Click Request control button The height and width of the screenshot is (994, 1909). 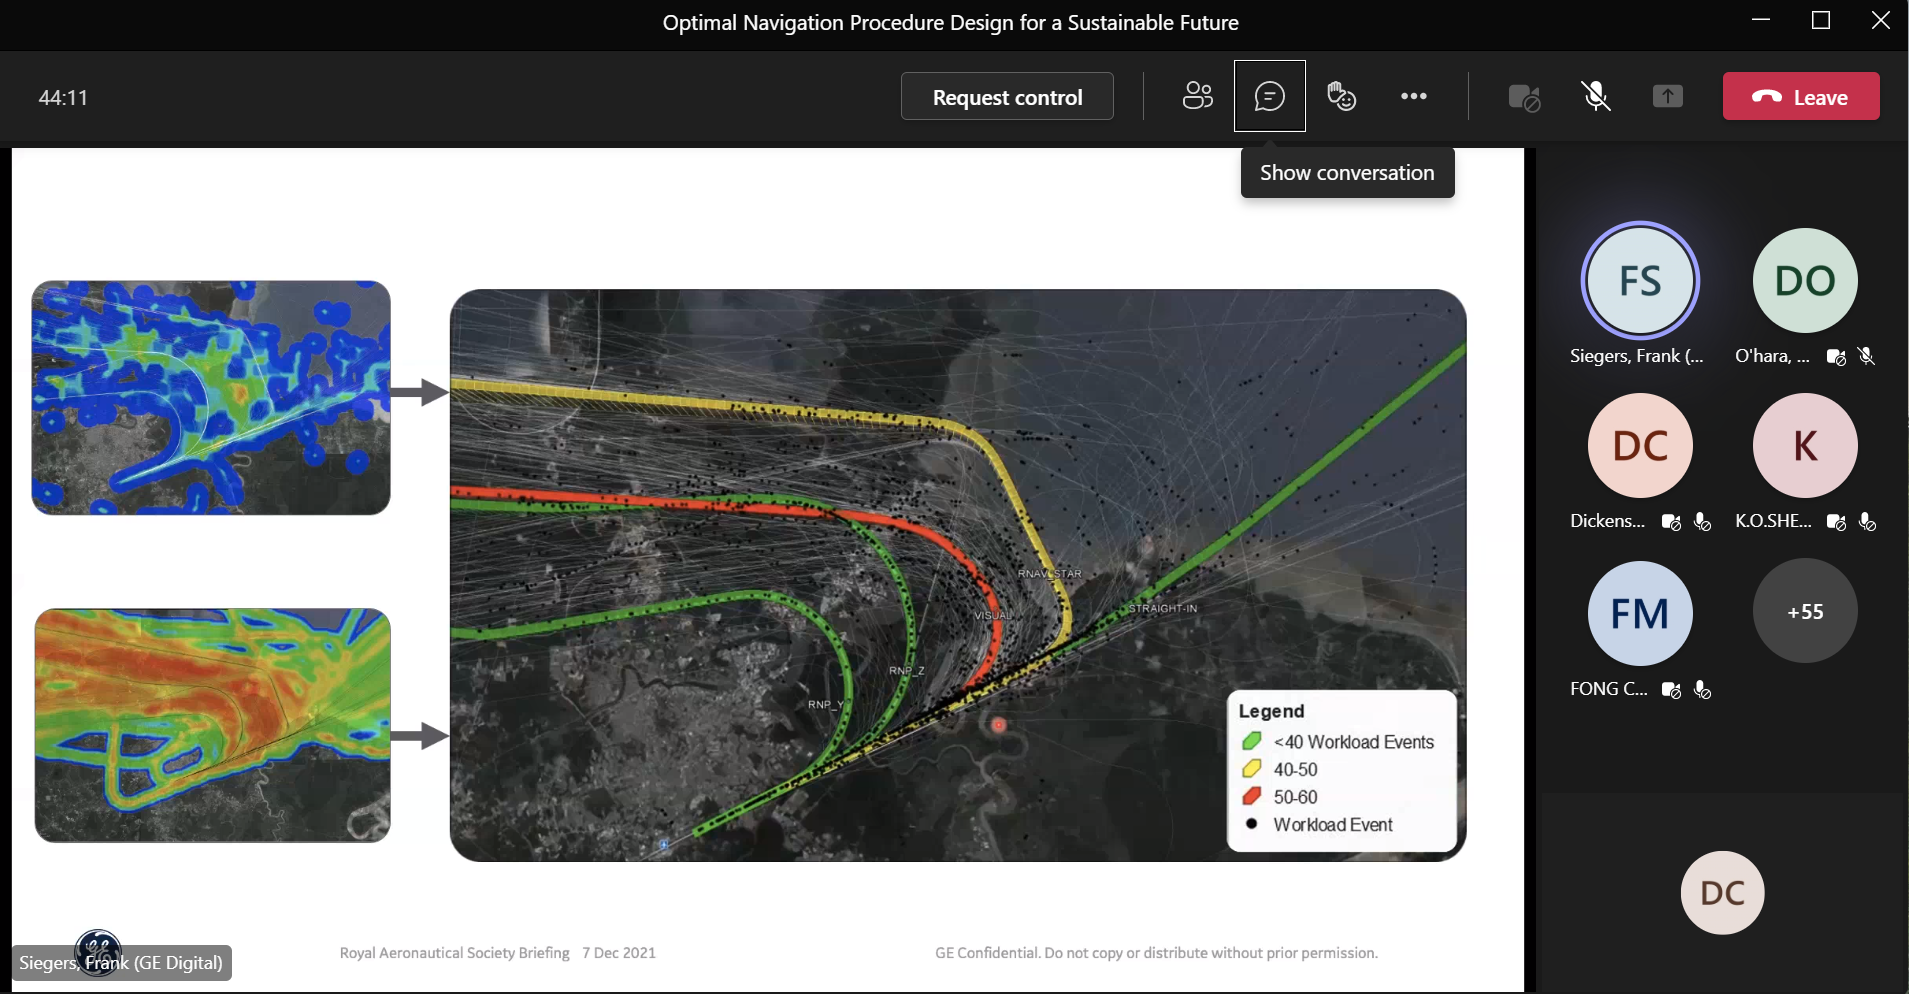point(1007,97)
